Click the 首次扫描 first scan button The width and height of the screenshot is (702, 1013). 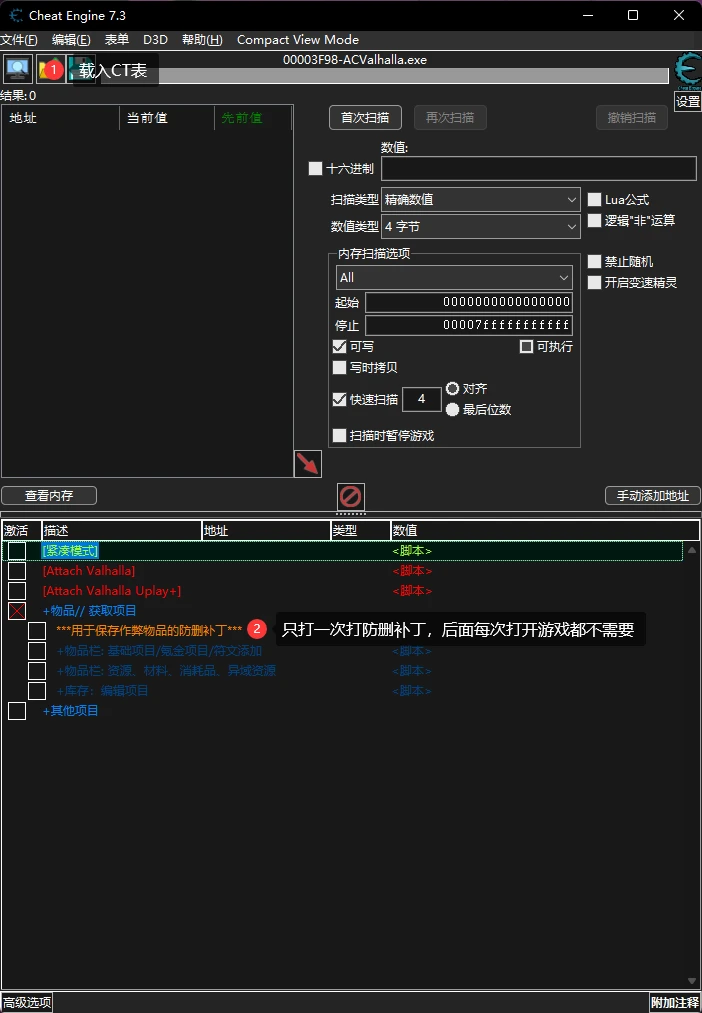(x=366, y=118)
